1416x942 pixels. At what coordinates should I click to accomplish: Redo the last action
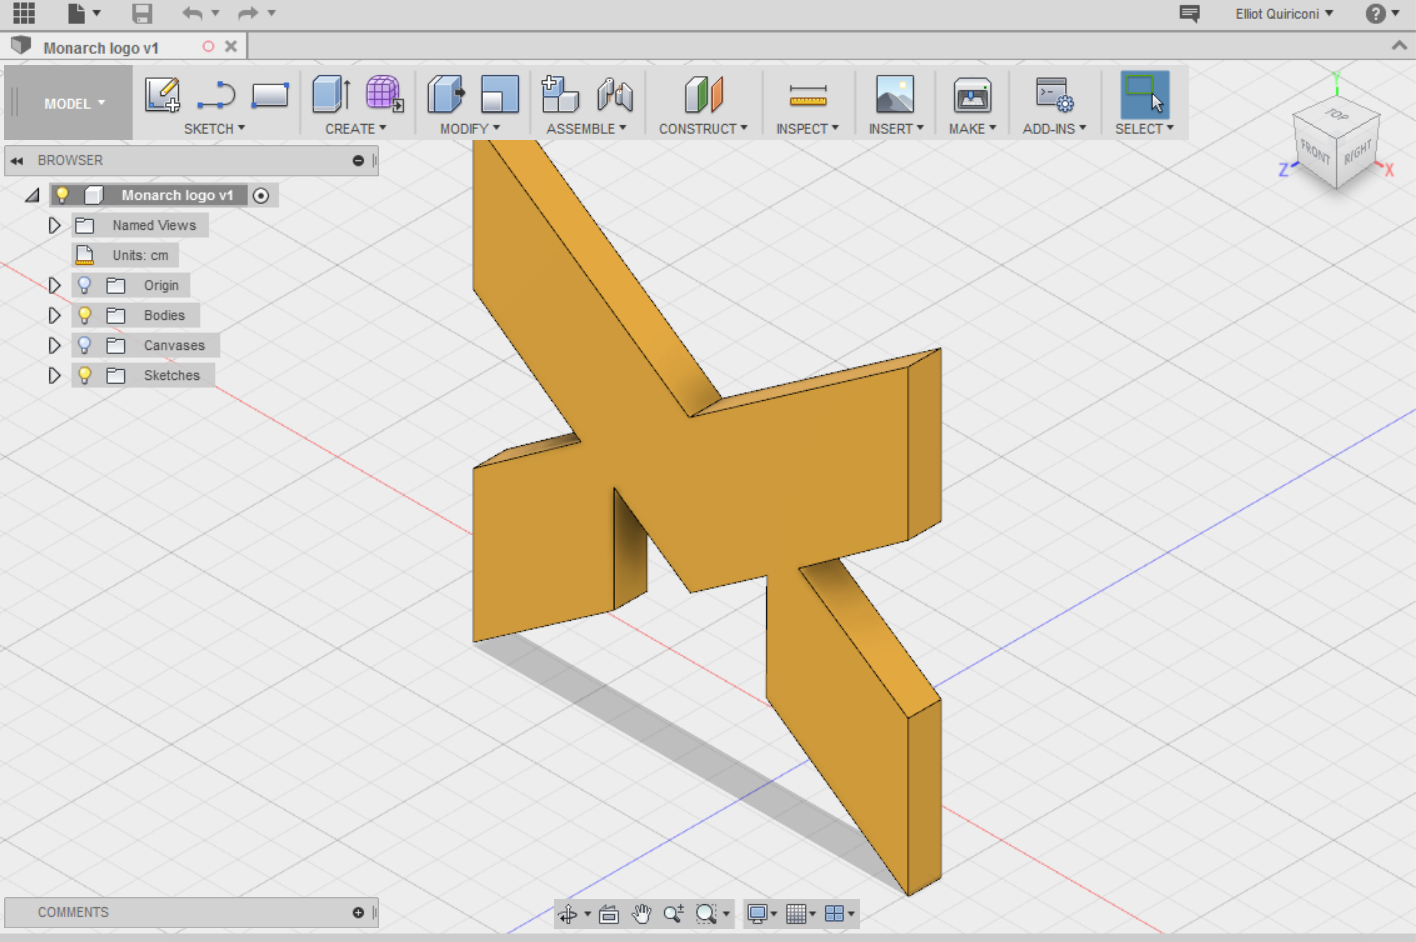point(248,13)
